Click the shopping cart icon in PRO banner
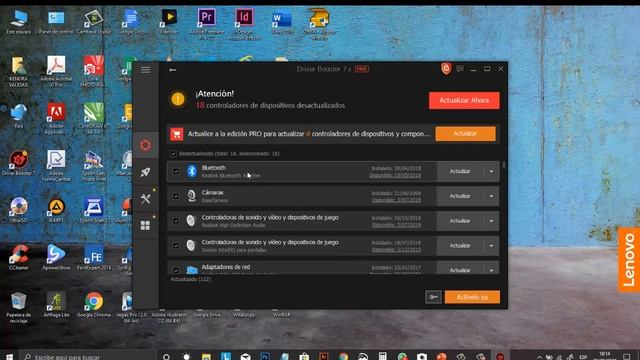This screenshot has width=640, height=360. coord(177,134)
